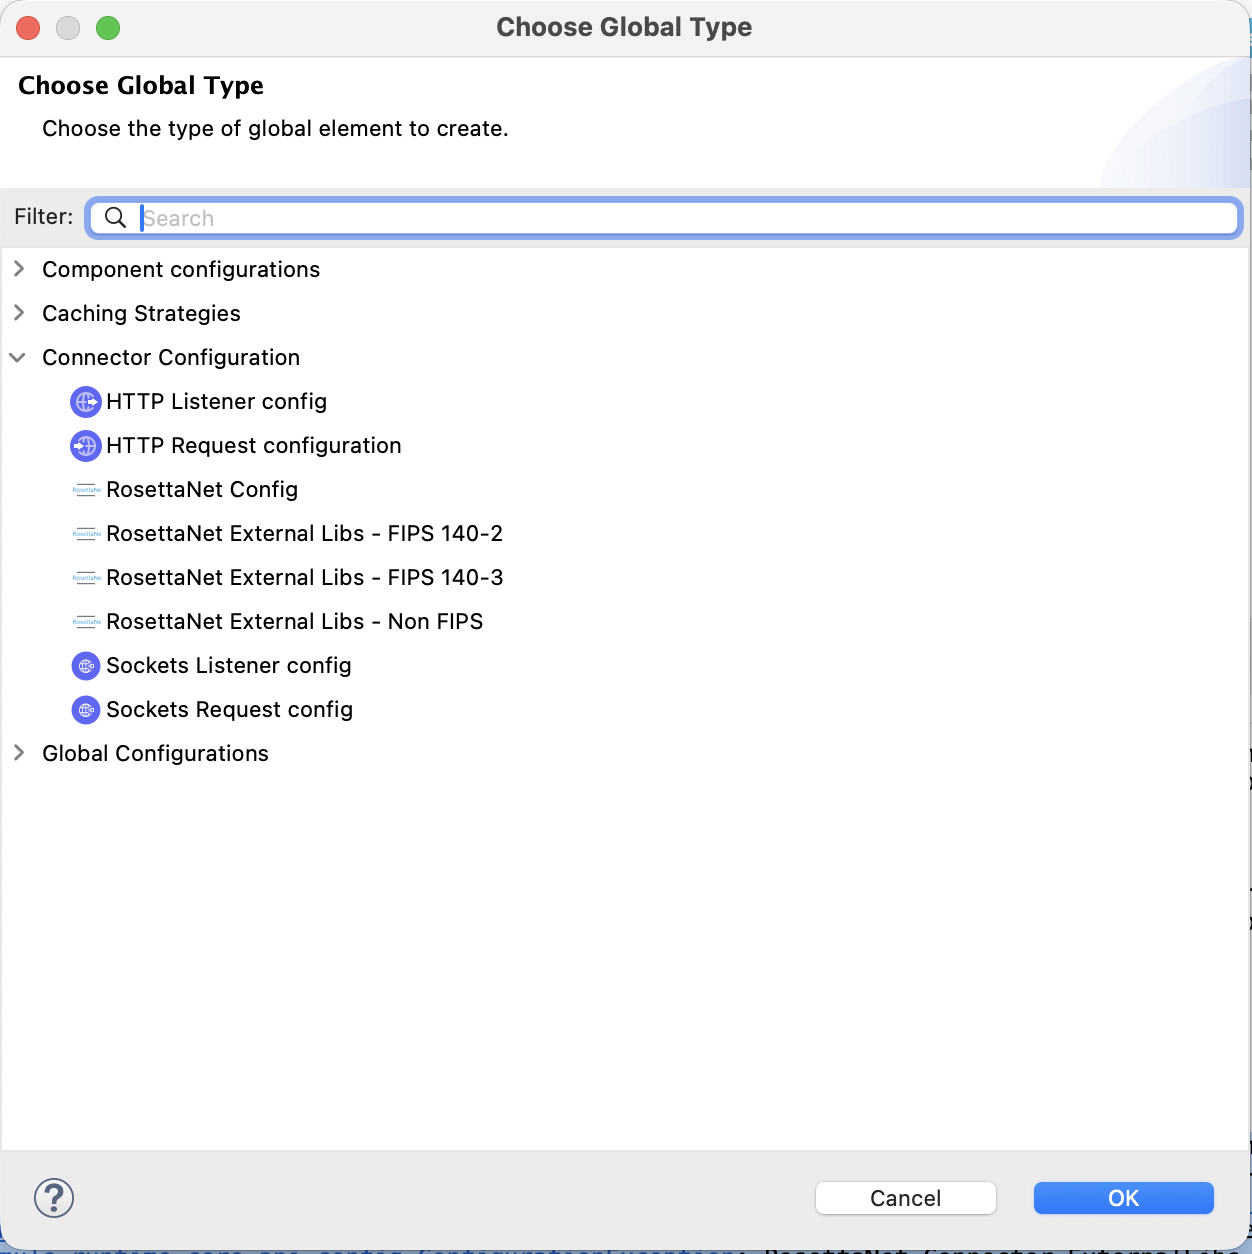Focus the Filter search field
This screenshot has width=1252, height=1254.
coord(664,218)
